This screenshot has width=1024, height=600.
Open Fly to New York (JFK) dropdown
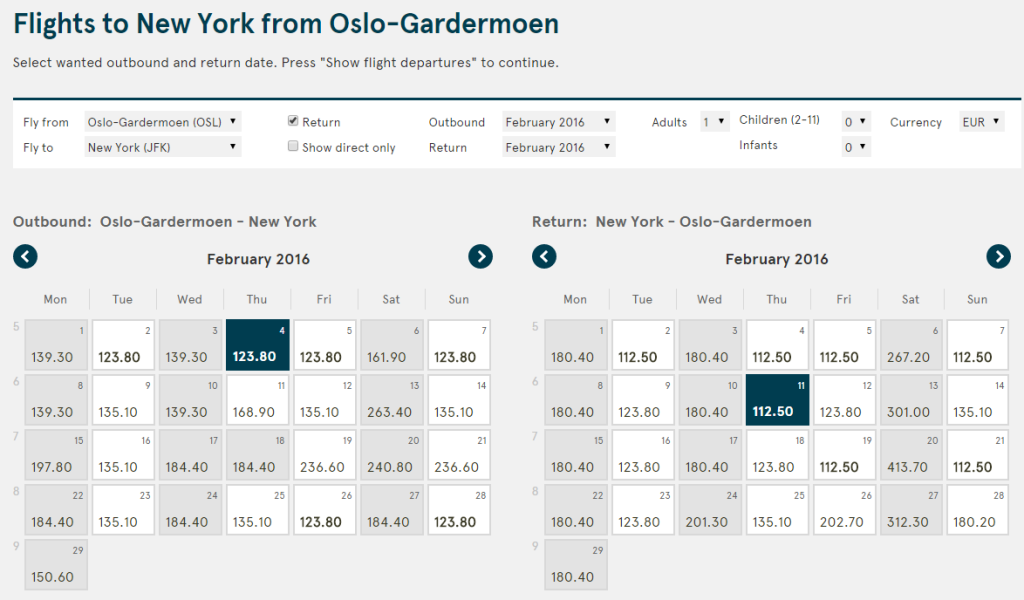point(163,147)
